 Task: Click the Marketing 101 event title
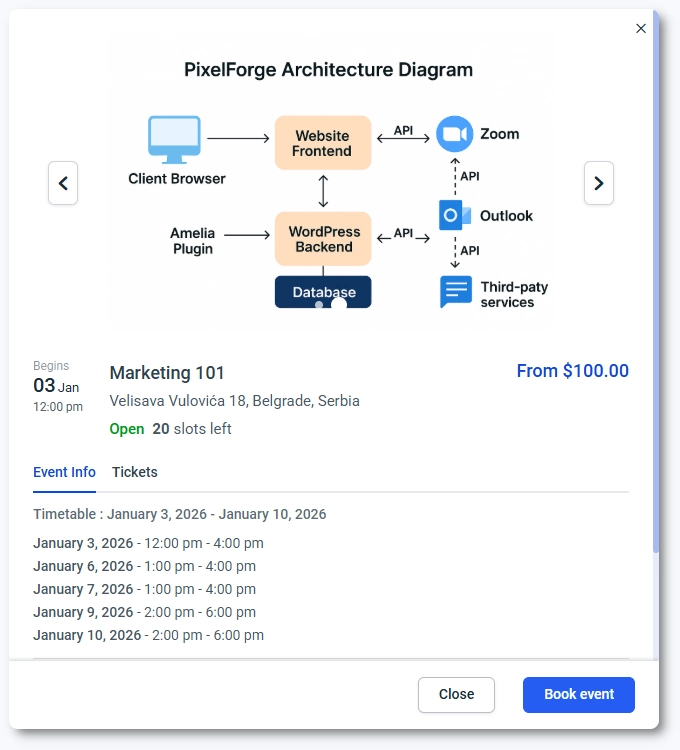click(x=167, y=373)
